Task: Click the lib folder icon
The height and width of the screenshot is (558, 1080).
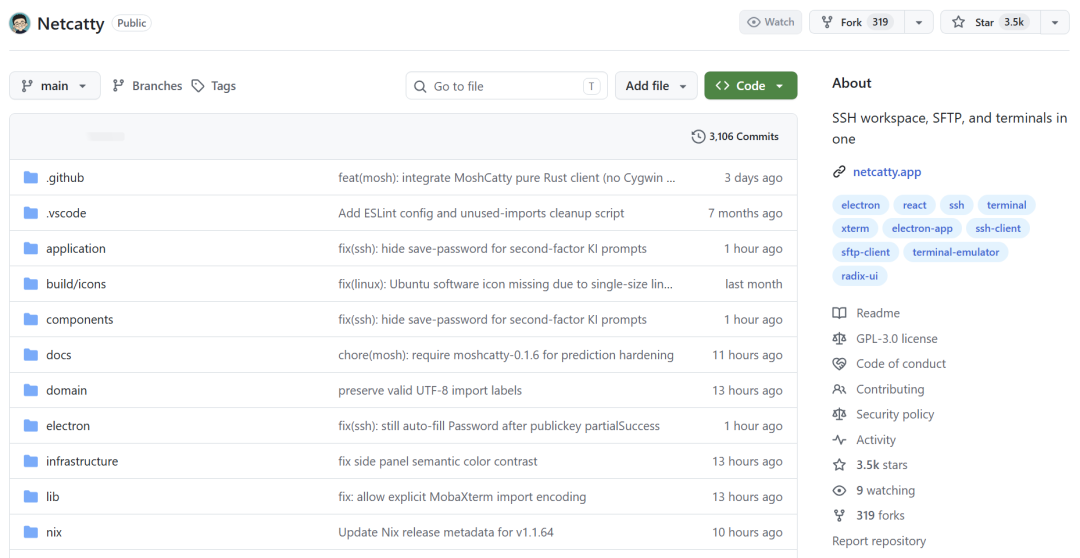Action: point(30,497)
